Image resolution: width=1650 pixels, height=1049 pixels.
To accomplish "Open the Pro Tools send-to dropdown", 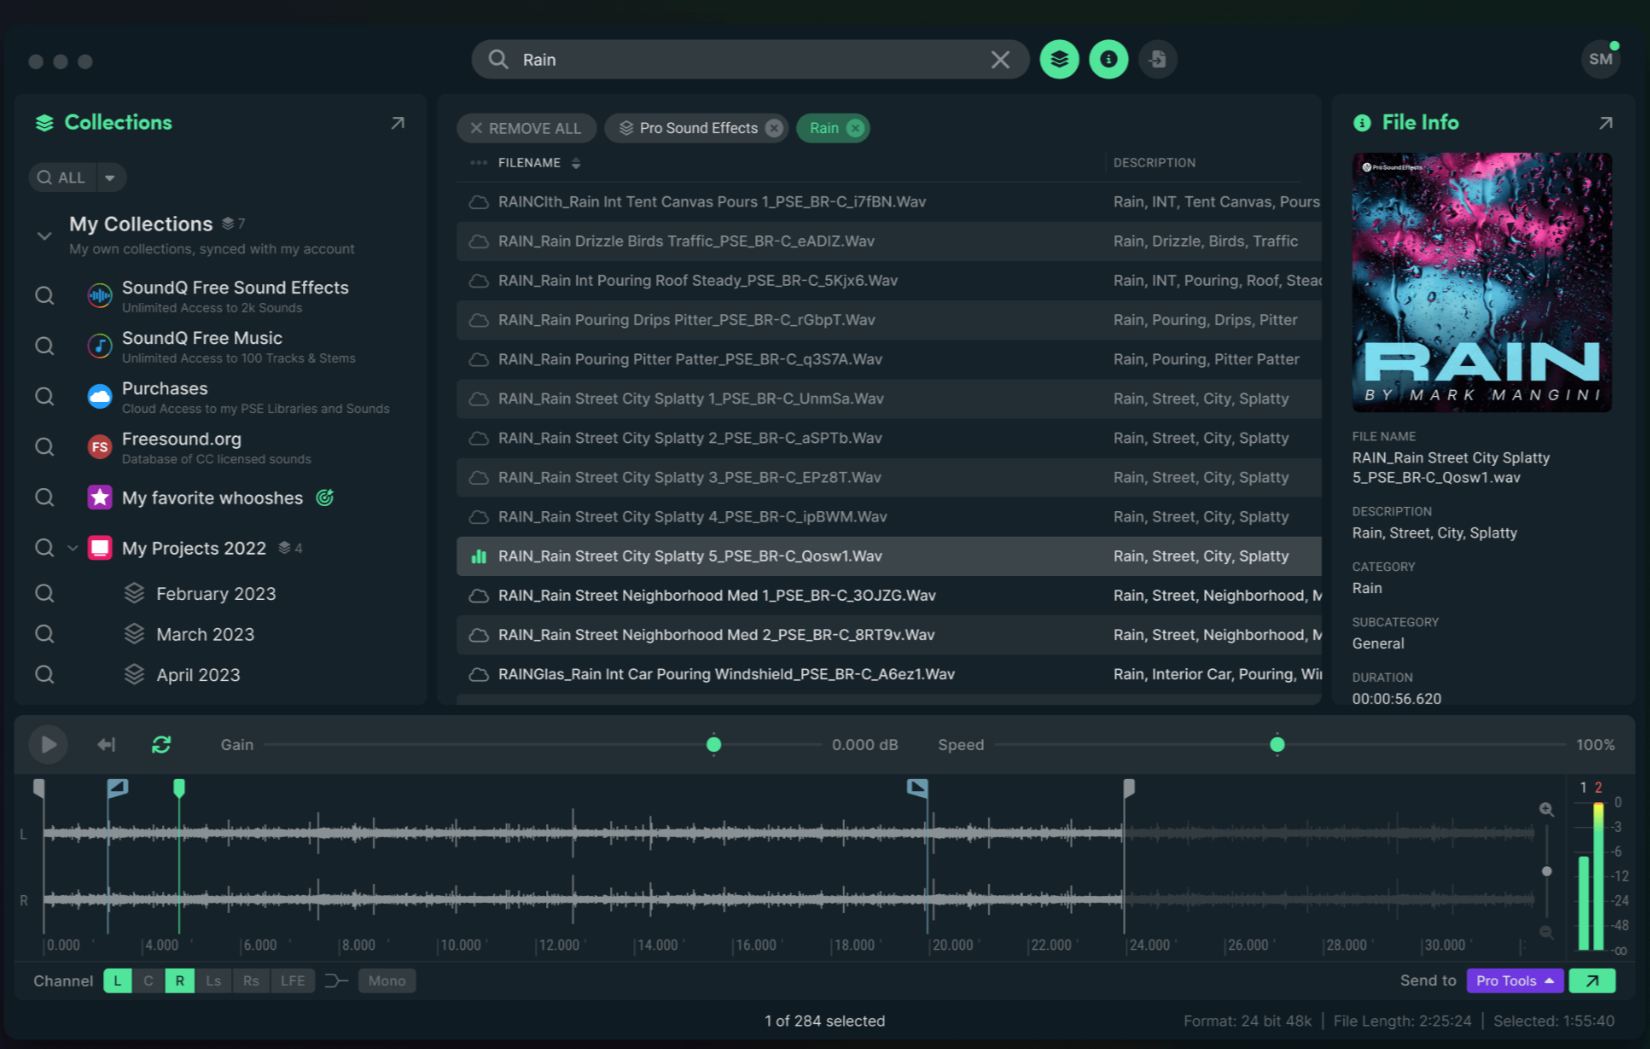I will click(x=1515, y=981).
